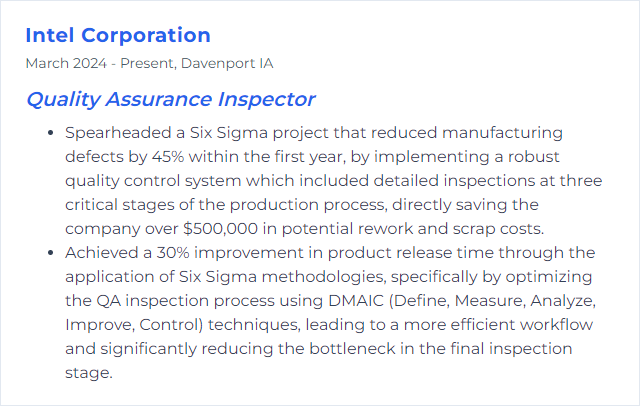Click the words Six Sigma methodologies
Screen dimensions: 640x406
click(x=282, y=277)
